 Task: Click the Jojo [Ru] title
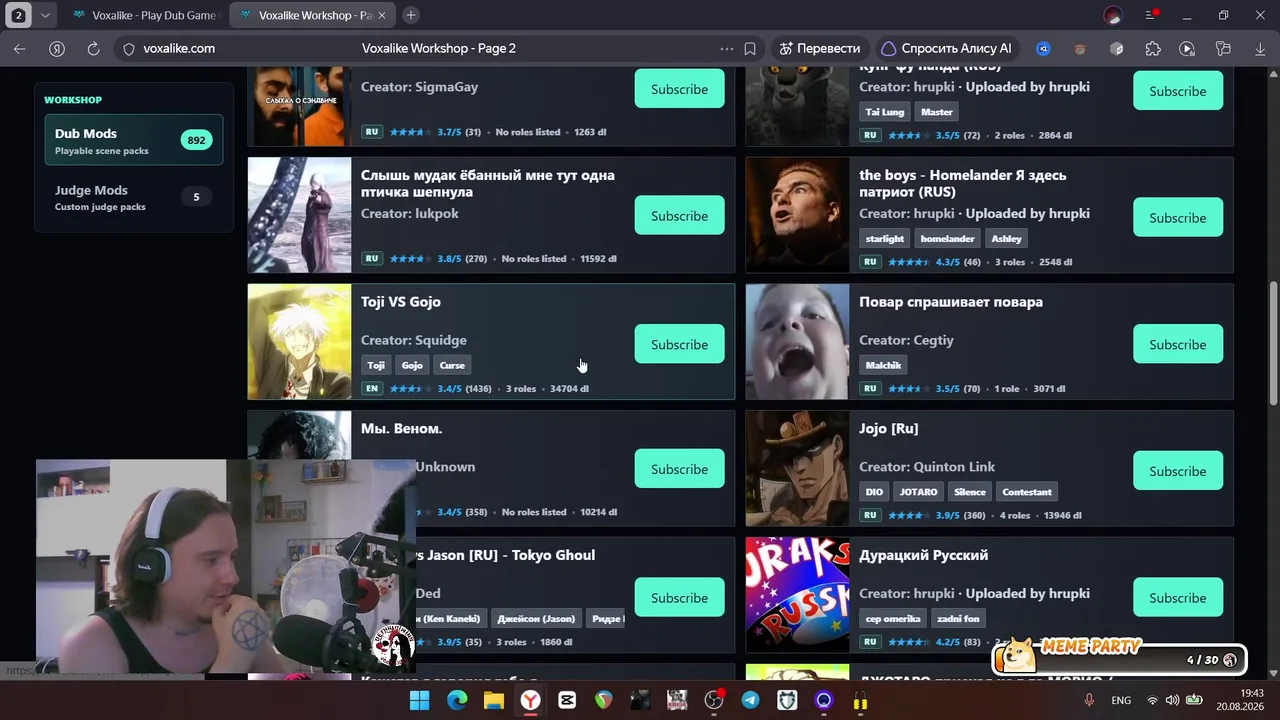[888, 428]
